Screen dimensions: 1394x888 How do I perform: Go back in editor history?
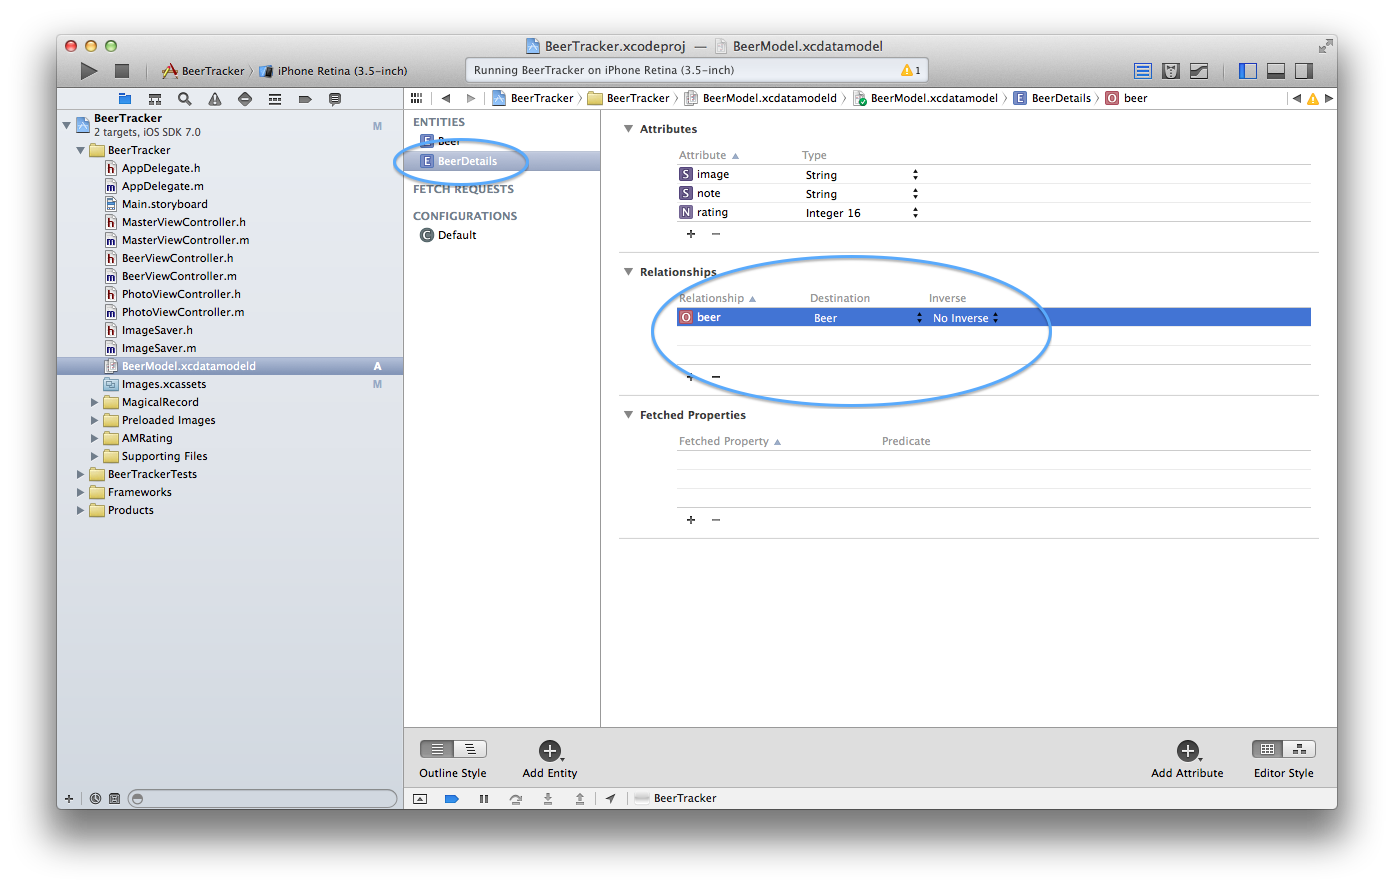[446, 98]
